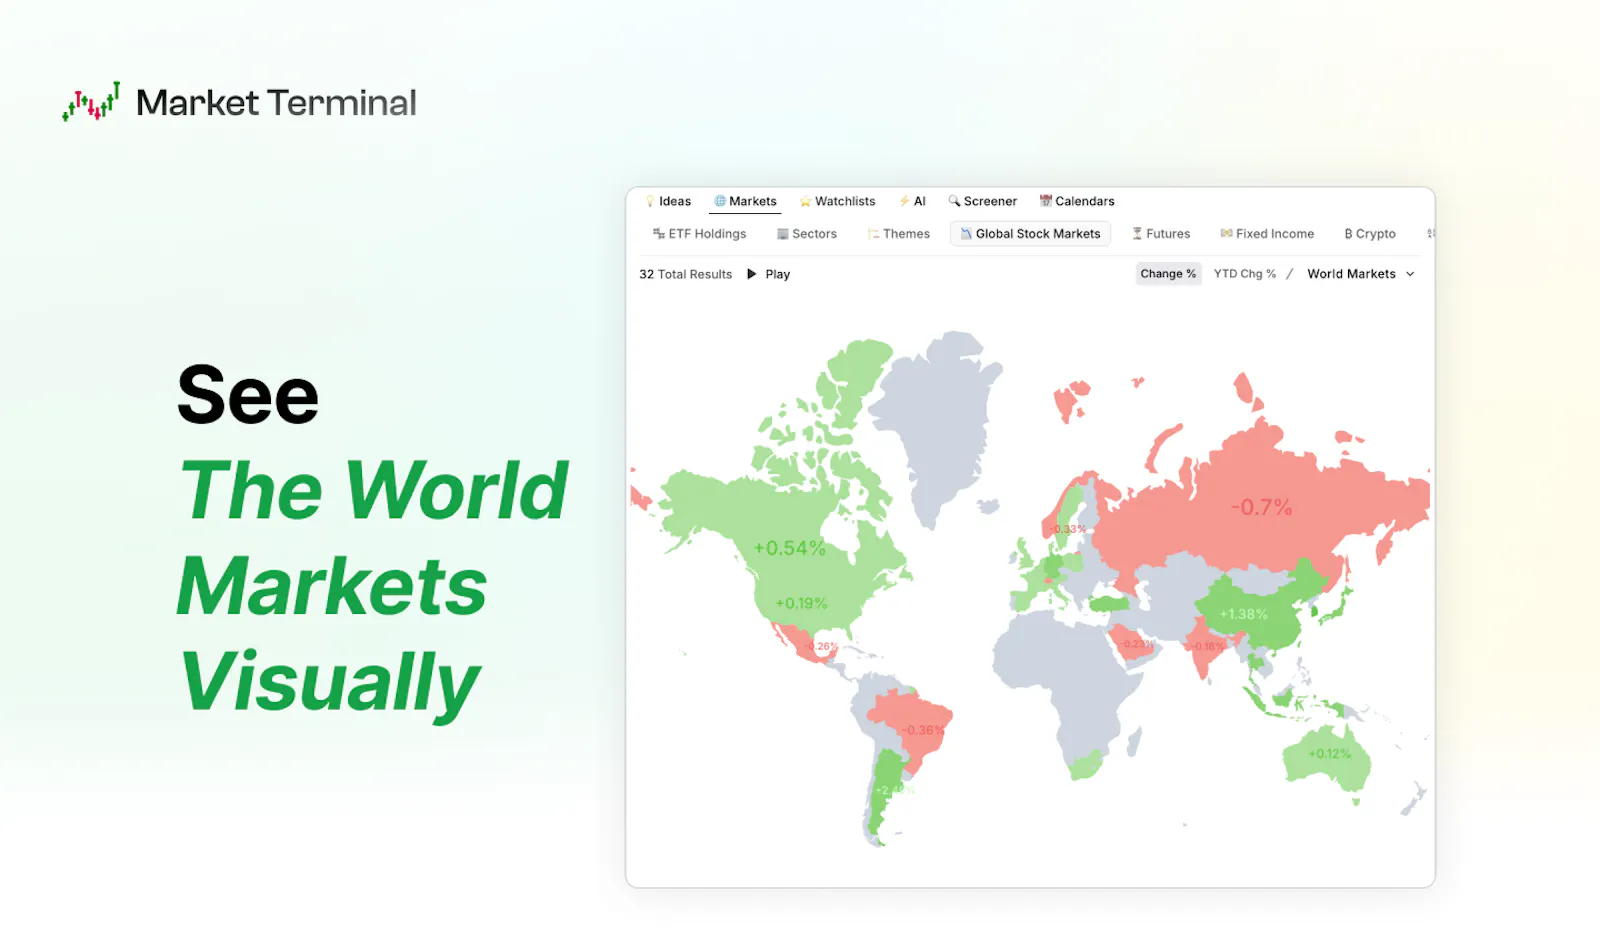Open the Ideas tab
Viewport: 1600px width, 933px height.
(x=668, y=201)
